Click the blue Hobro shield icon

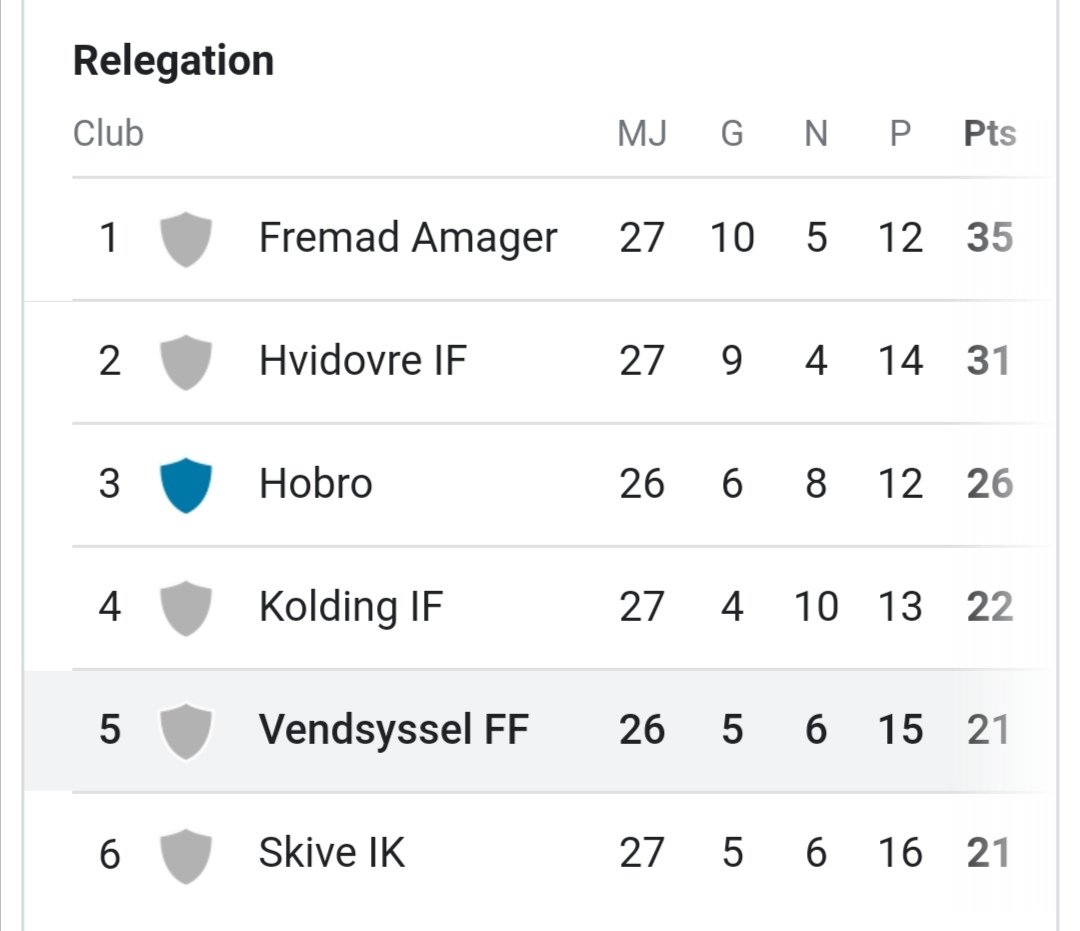[x=185, y=485]
